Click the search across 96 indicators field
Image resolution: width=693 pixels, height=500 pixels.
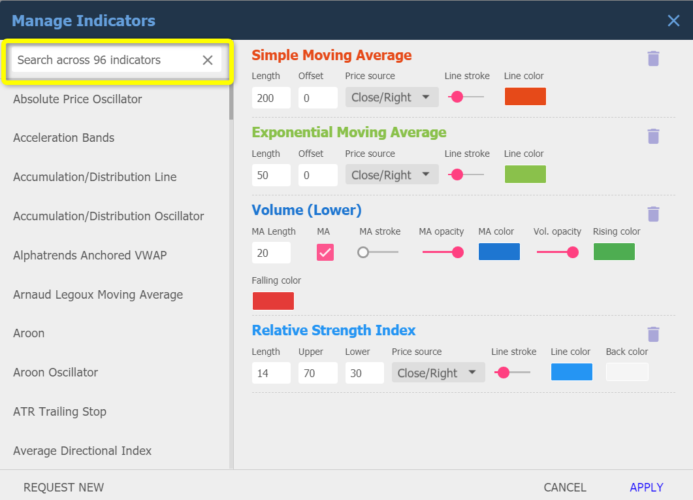click(x=105, y=60)
